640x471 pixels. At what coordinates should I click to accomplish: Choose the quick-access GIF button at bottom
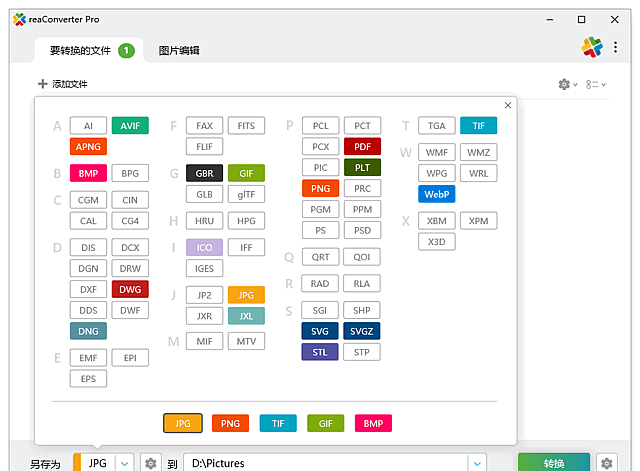coord(326,423)
